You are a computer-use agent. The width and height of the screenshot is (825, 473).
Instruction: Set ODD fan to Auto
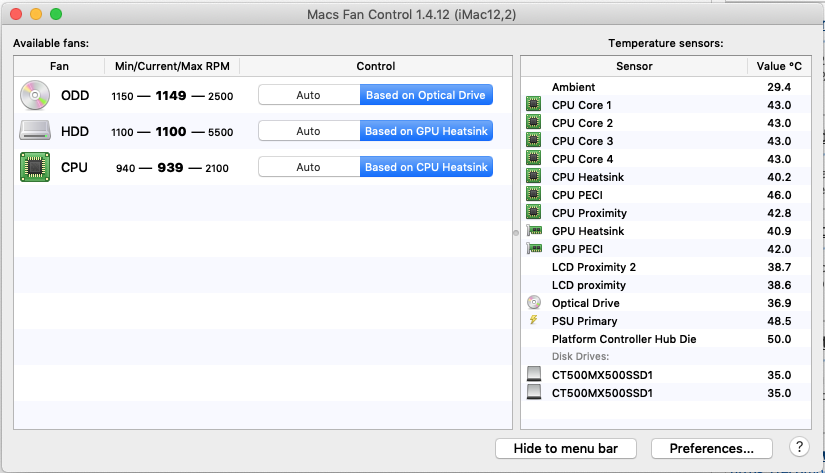click(x=309, y=95)
